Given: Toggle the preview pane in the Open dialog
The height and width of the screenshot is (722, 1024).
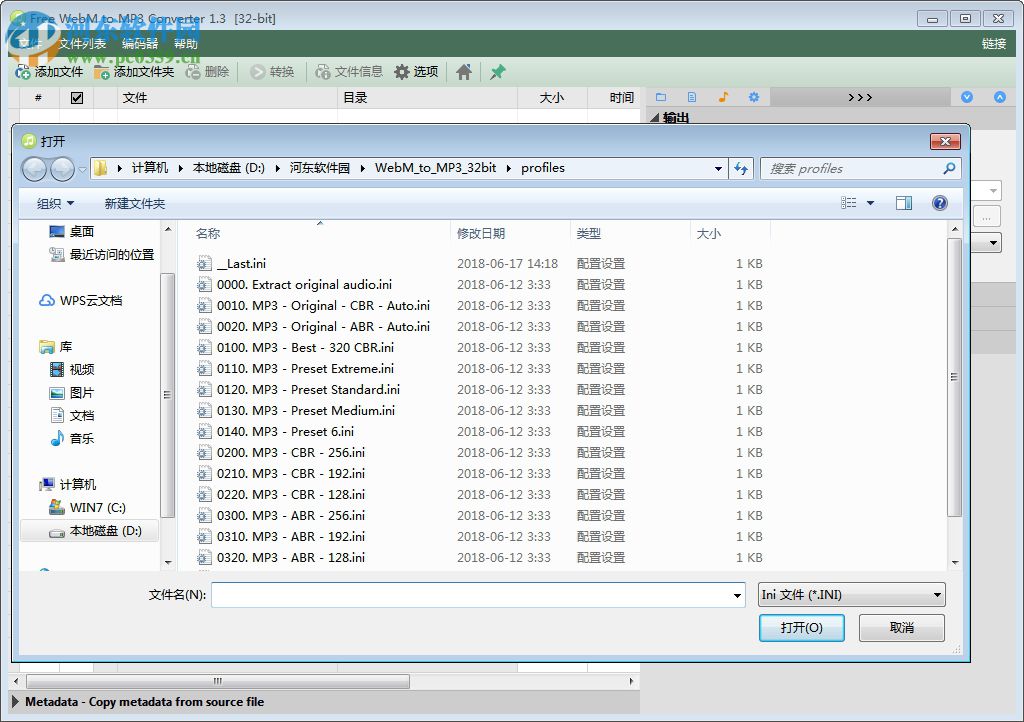Looking at the screenshot, I should point(904,203).
